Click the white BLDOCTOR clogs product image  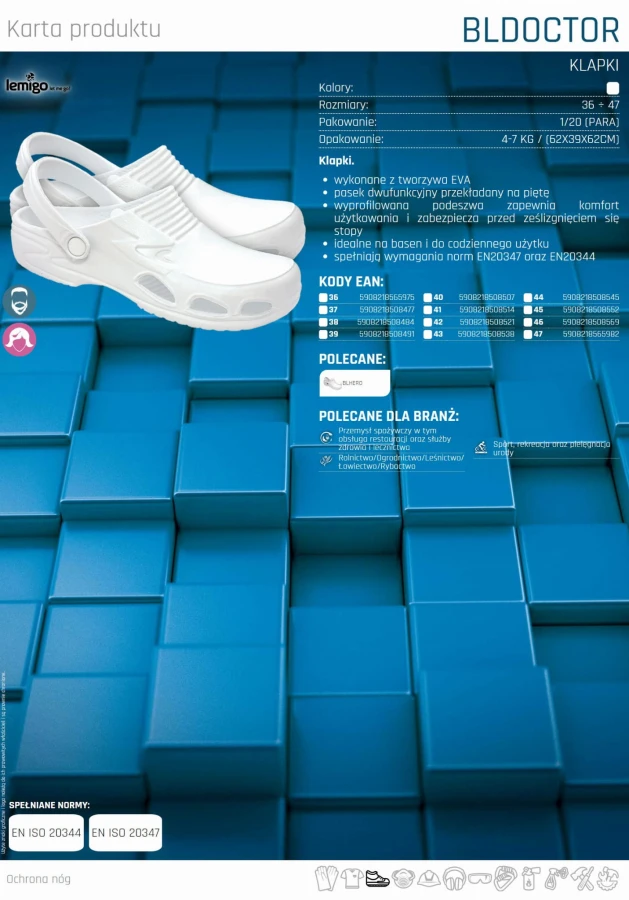coord(158,230)
